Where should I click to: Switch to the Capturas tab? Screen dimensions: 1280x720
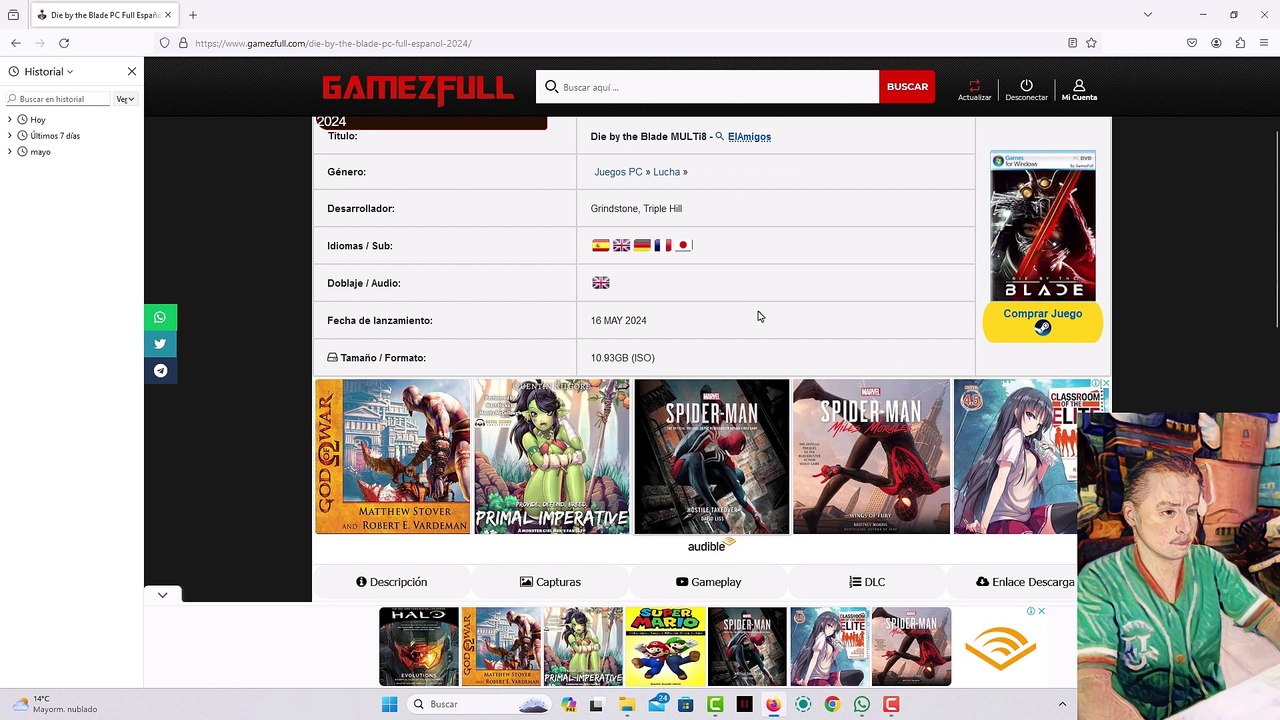coord(550,582)
